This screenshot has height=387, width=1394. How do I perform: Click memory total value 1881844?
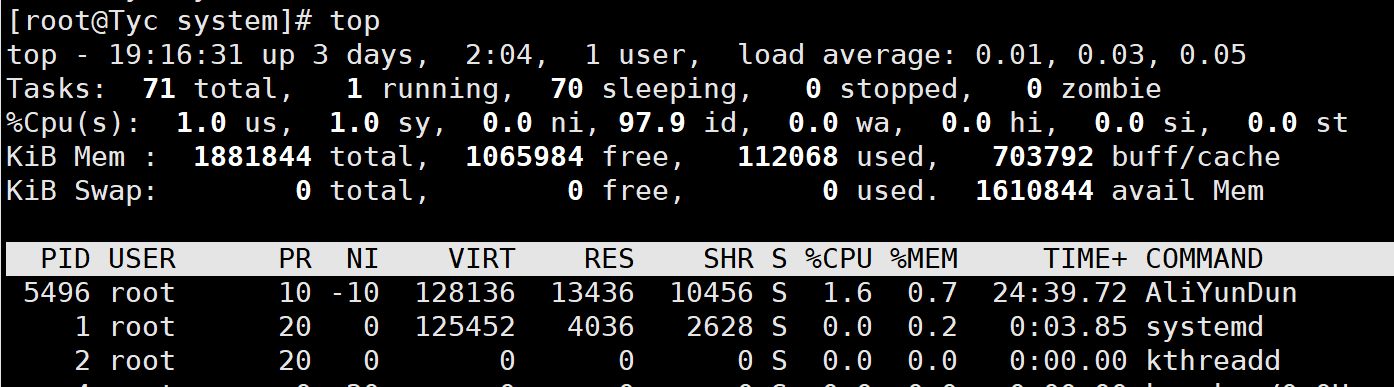click(253, 157)
